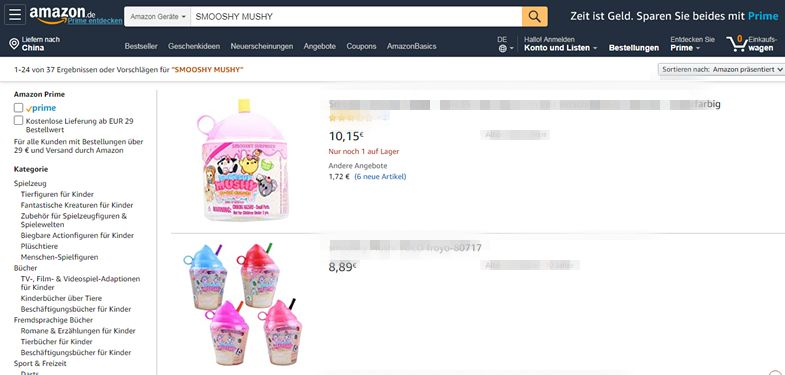Click the search field containing SMOOSHY MUSHY
The width and height of the screenshot is (785, 375).
[x=356, y=17]
